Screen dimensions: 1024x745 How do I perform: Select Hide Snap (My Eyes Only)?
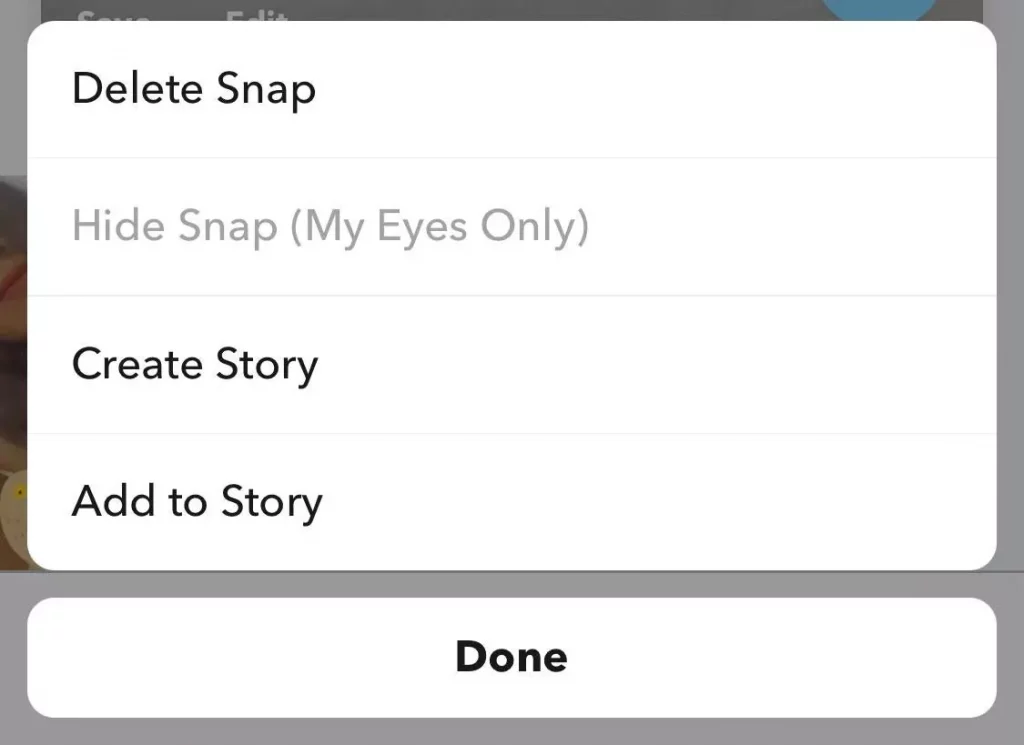coord(512,227)
